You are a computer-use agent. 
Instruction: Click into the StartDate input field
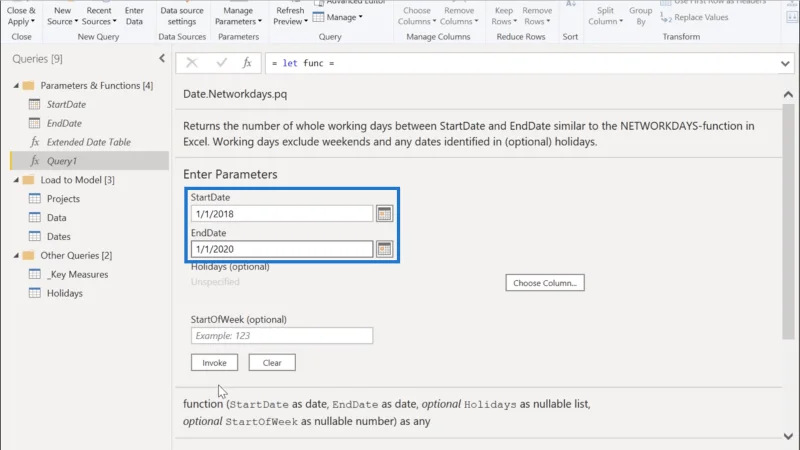click(x=282, y=214)
